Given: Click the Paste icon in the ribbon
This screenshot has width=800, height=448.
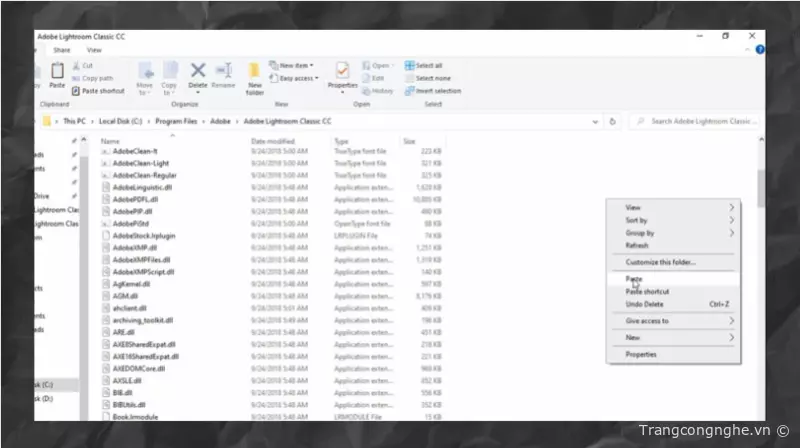Looking at the screenshot, I should point(57,72).
